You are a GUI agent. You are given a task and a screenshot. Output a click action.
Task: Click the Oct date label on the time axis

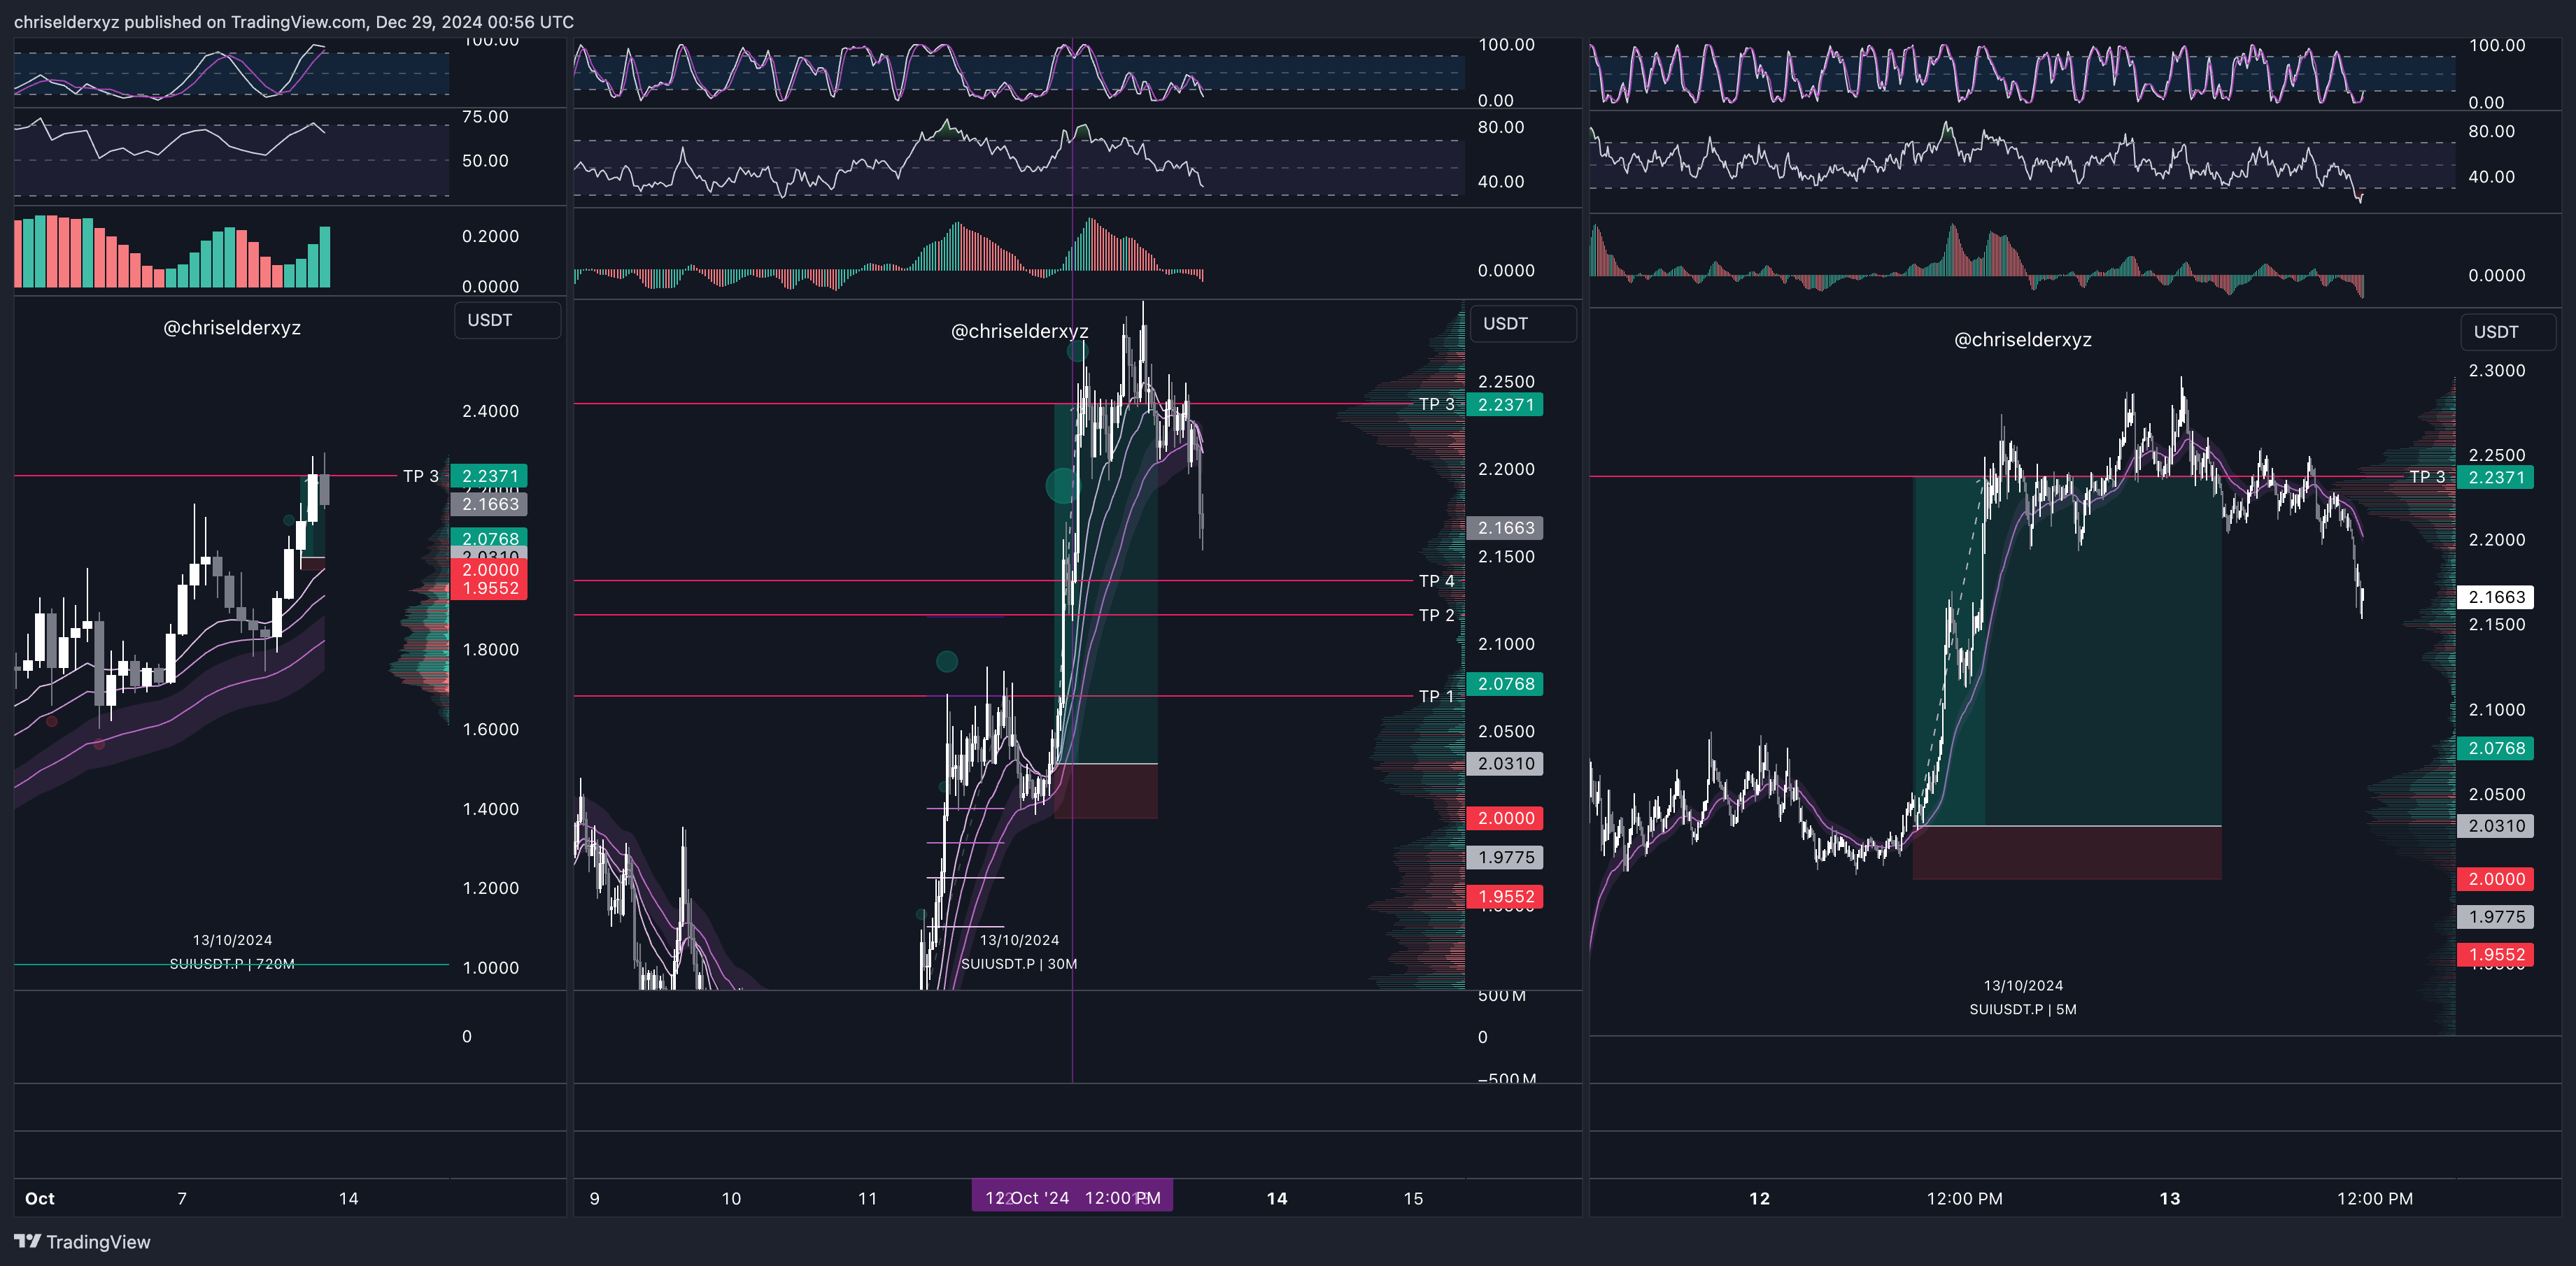[39, 1198]
